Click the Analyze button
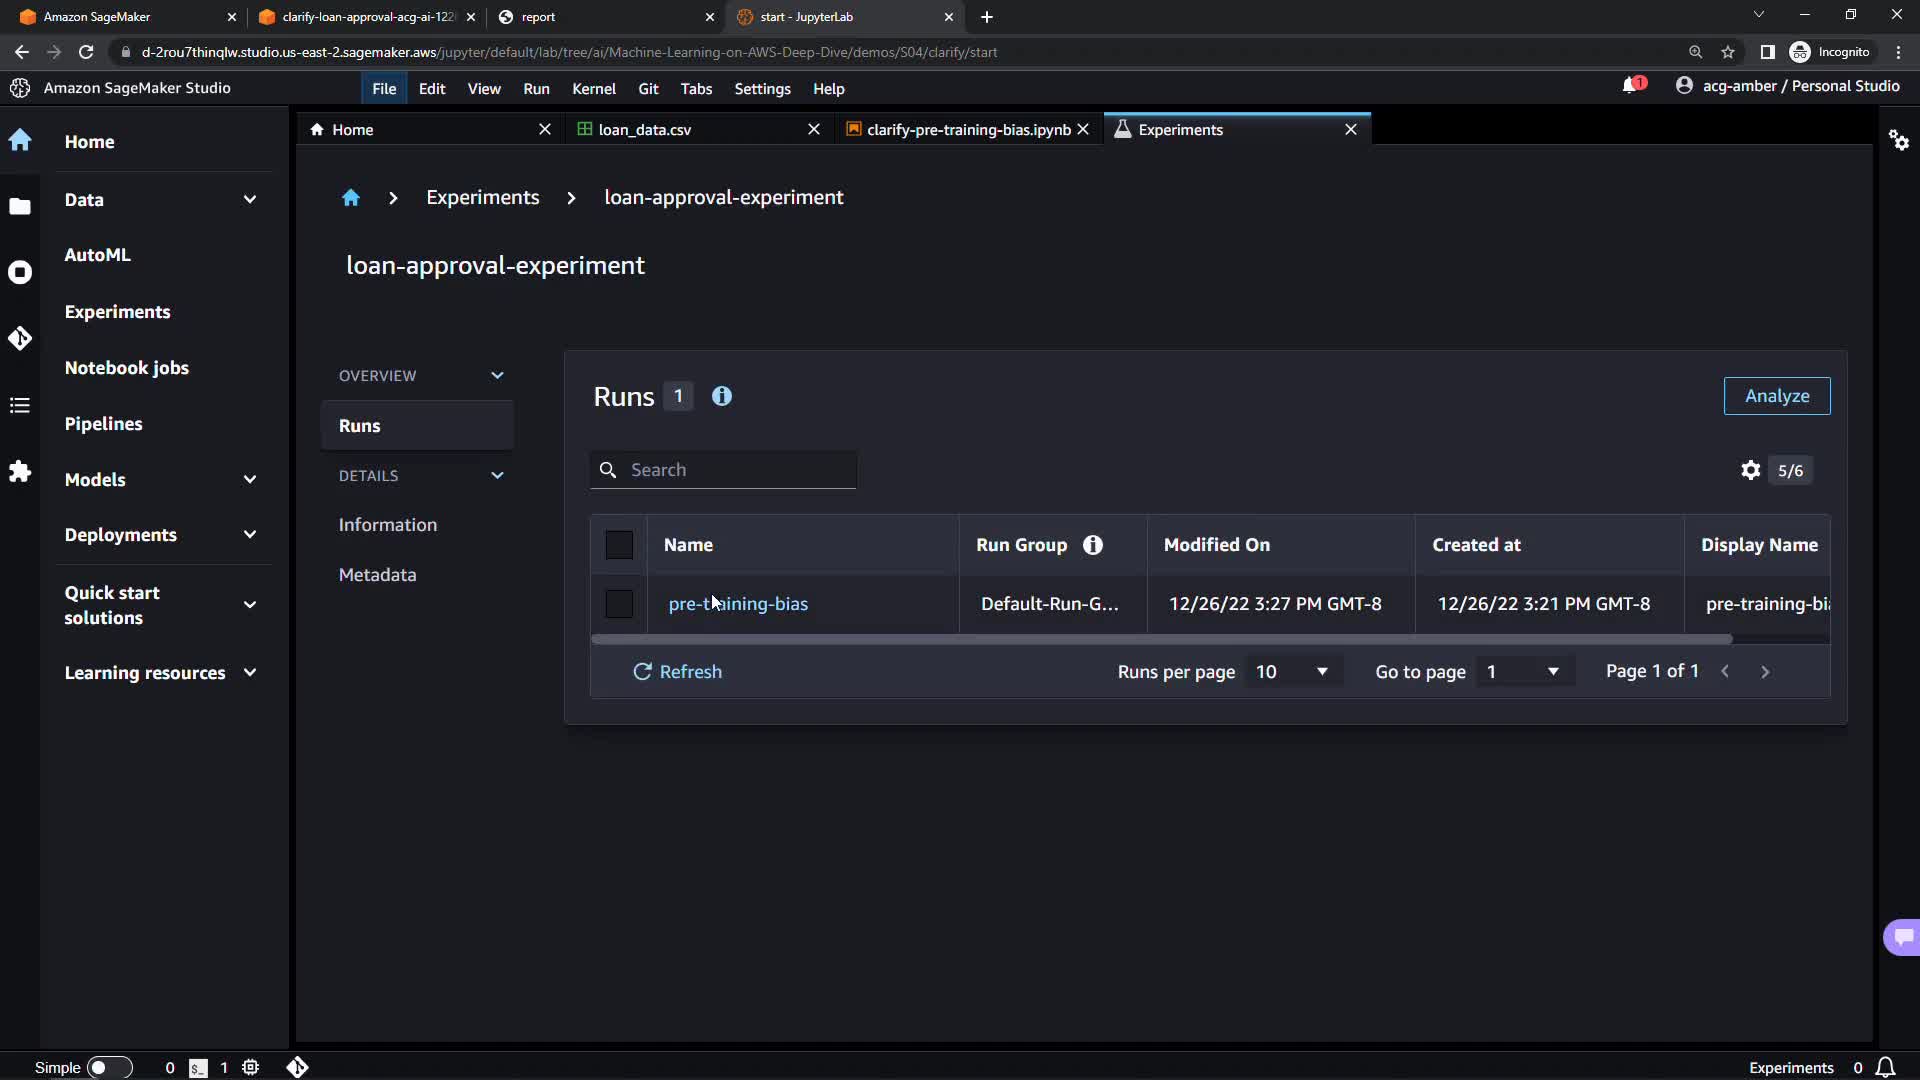 [x=1776, y=396]
